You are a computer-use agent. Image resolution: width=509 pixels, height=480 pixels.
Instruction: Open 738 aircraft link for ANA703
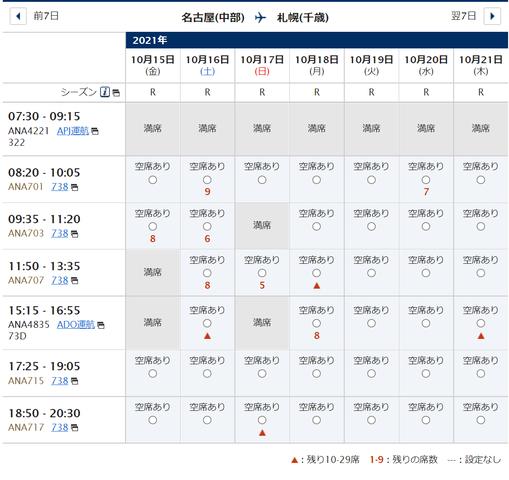pos(60,233)
